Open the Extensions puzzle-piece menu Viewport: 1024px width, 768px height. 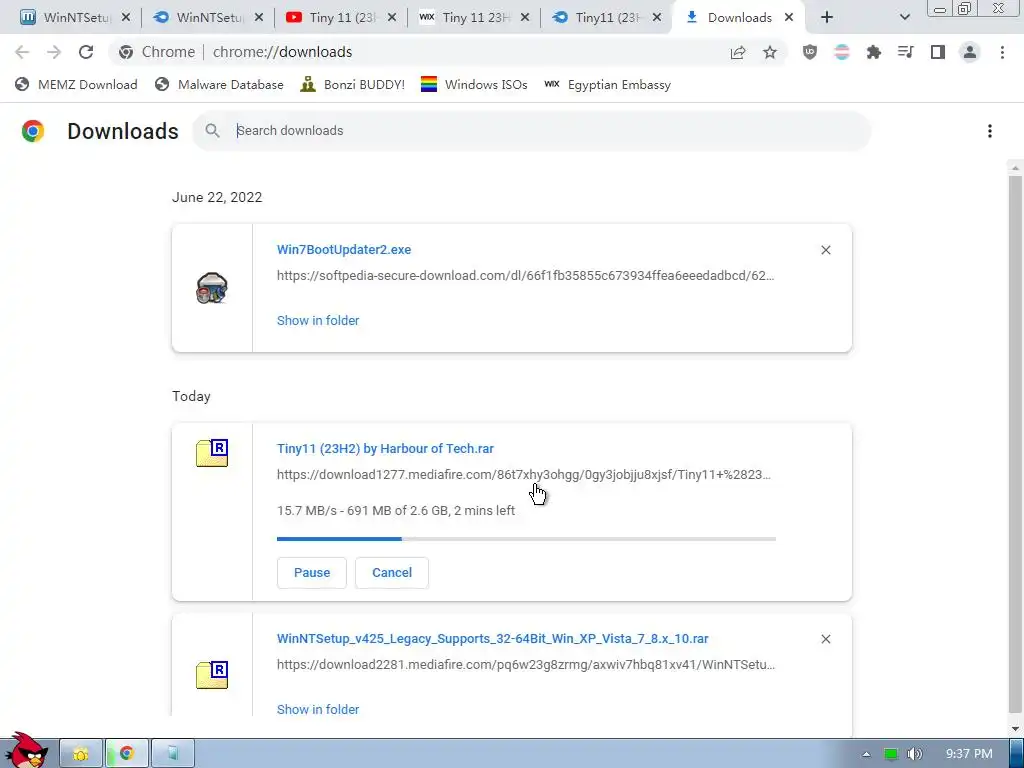[x=874, y=52]
